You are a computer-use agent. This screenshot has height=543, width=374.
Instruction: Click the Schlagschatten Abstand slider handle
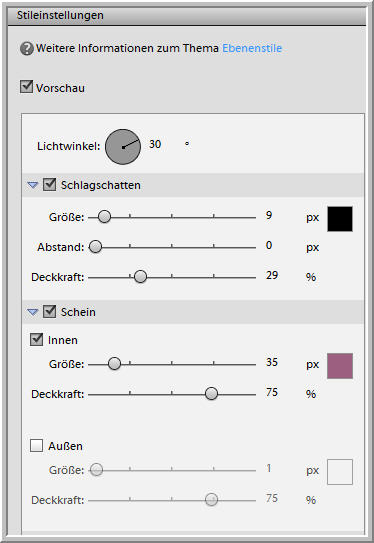coord(95,247)
